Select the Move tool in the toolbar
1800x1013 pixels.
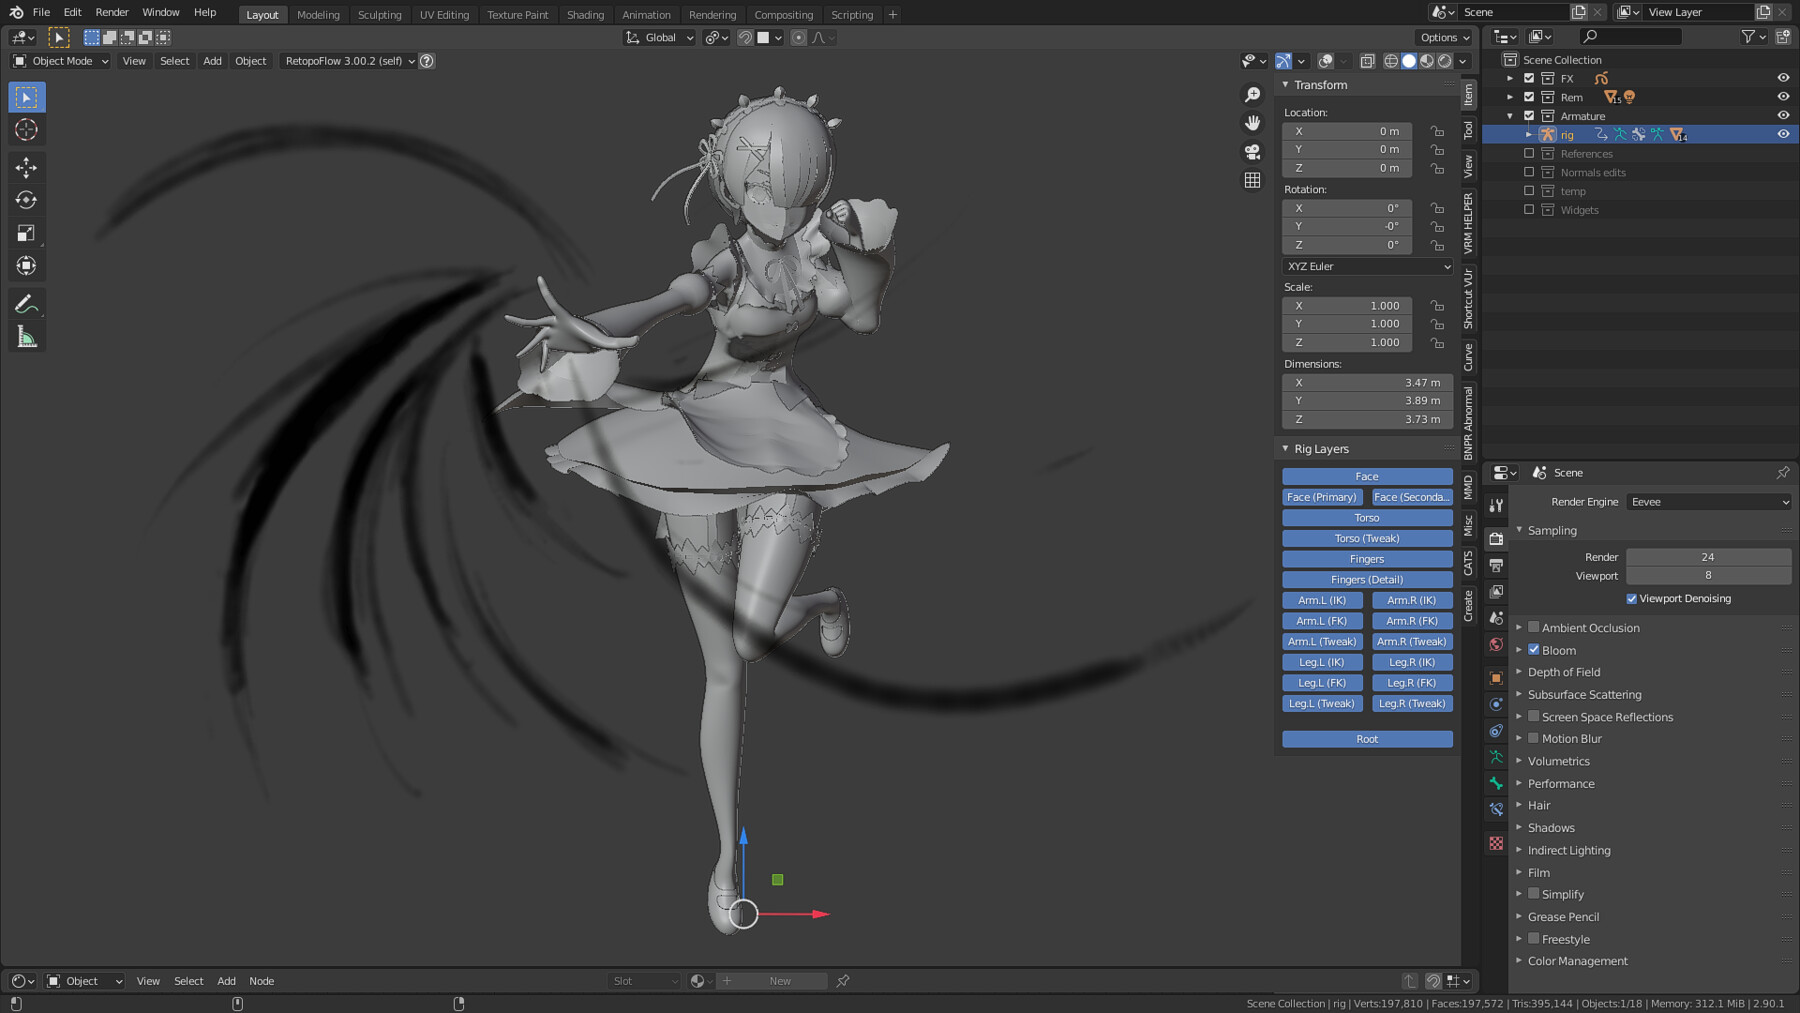click(27, 167)
